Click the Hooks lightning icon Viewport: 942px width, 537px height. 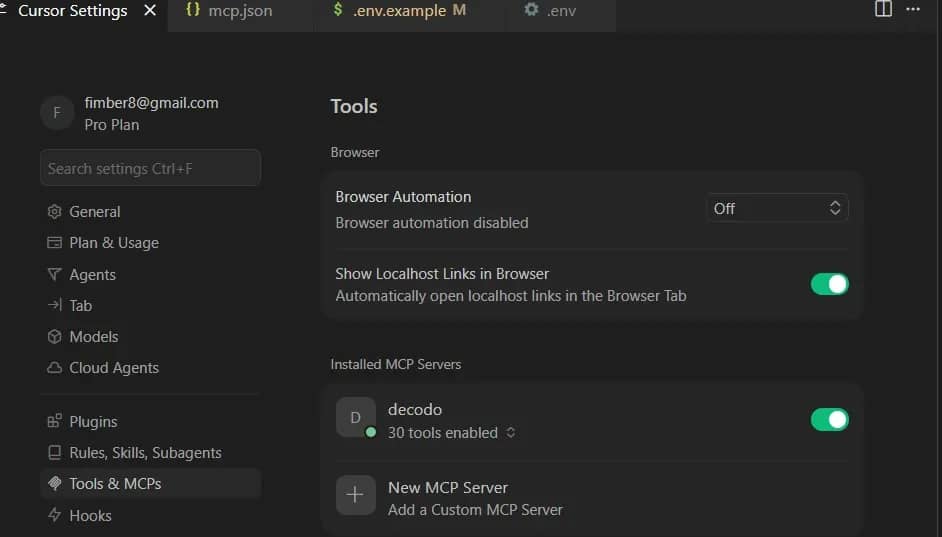[55, 515]
